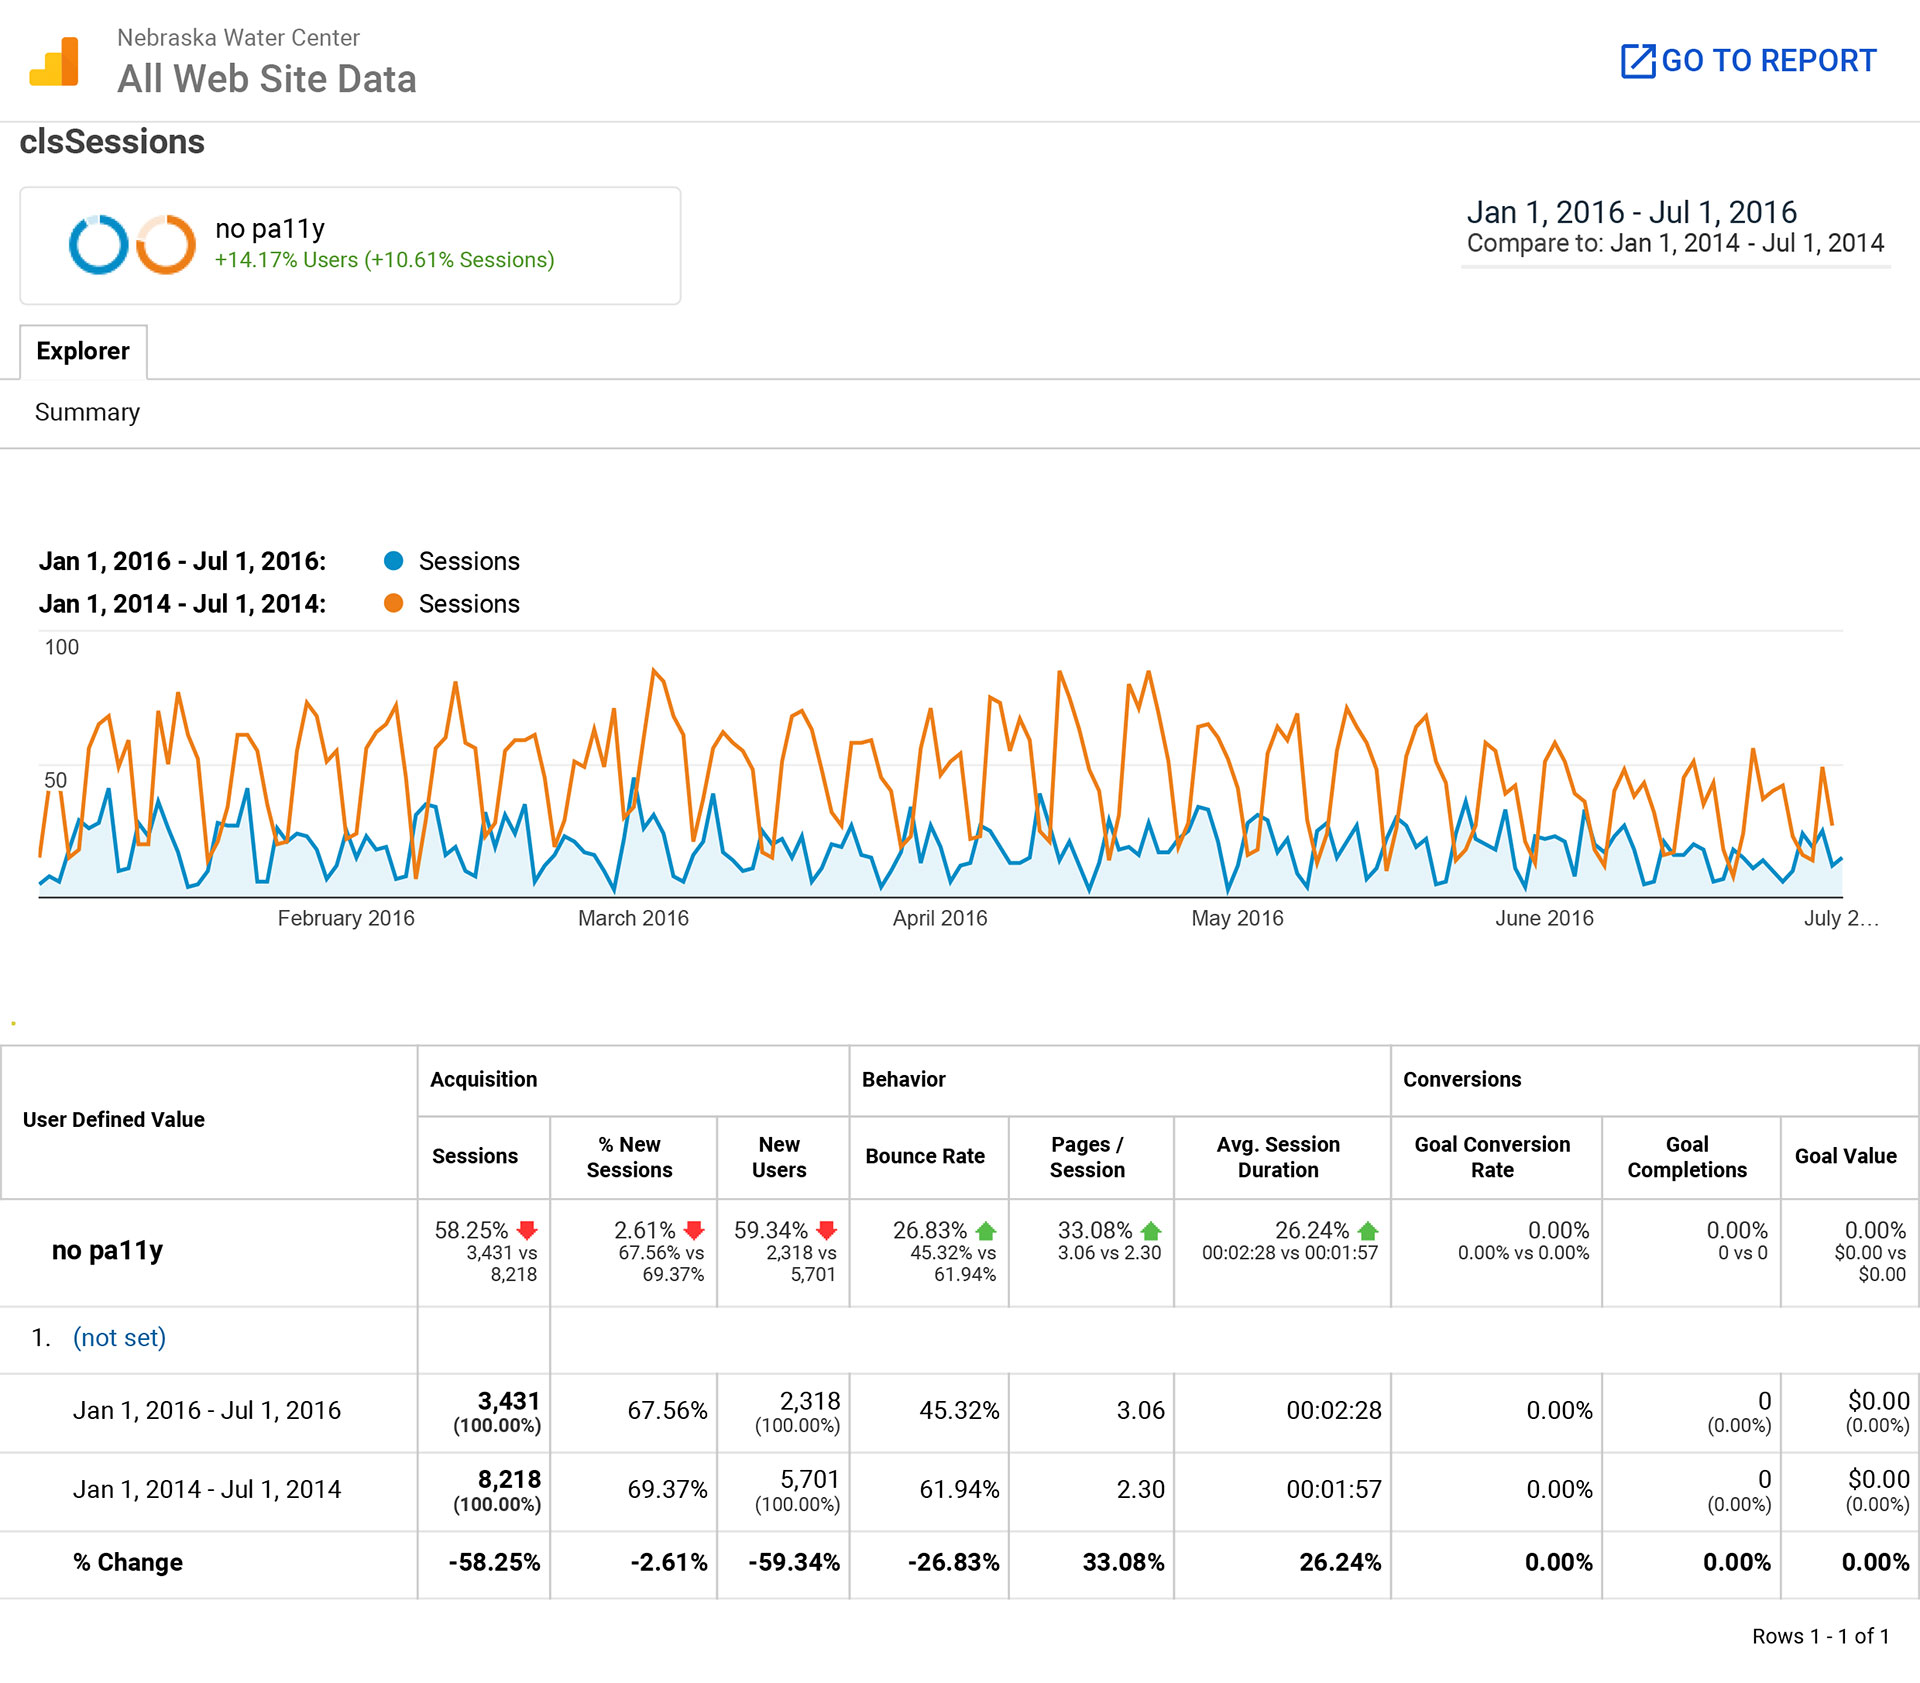Click the March 2016 axis label
1920x1683 pixels.
tap(633, 918)
